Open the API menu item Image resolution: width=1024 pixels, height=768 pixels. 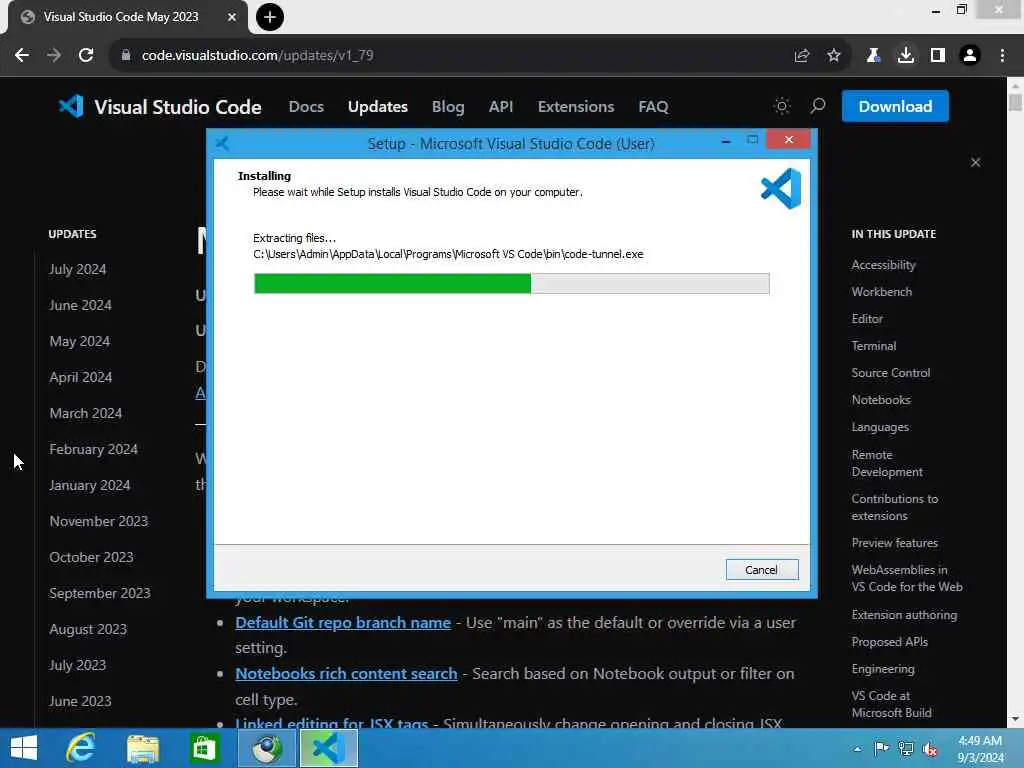[x=501, y=106]
